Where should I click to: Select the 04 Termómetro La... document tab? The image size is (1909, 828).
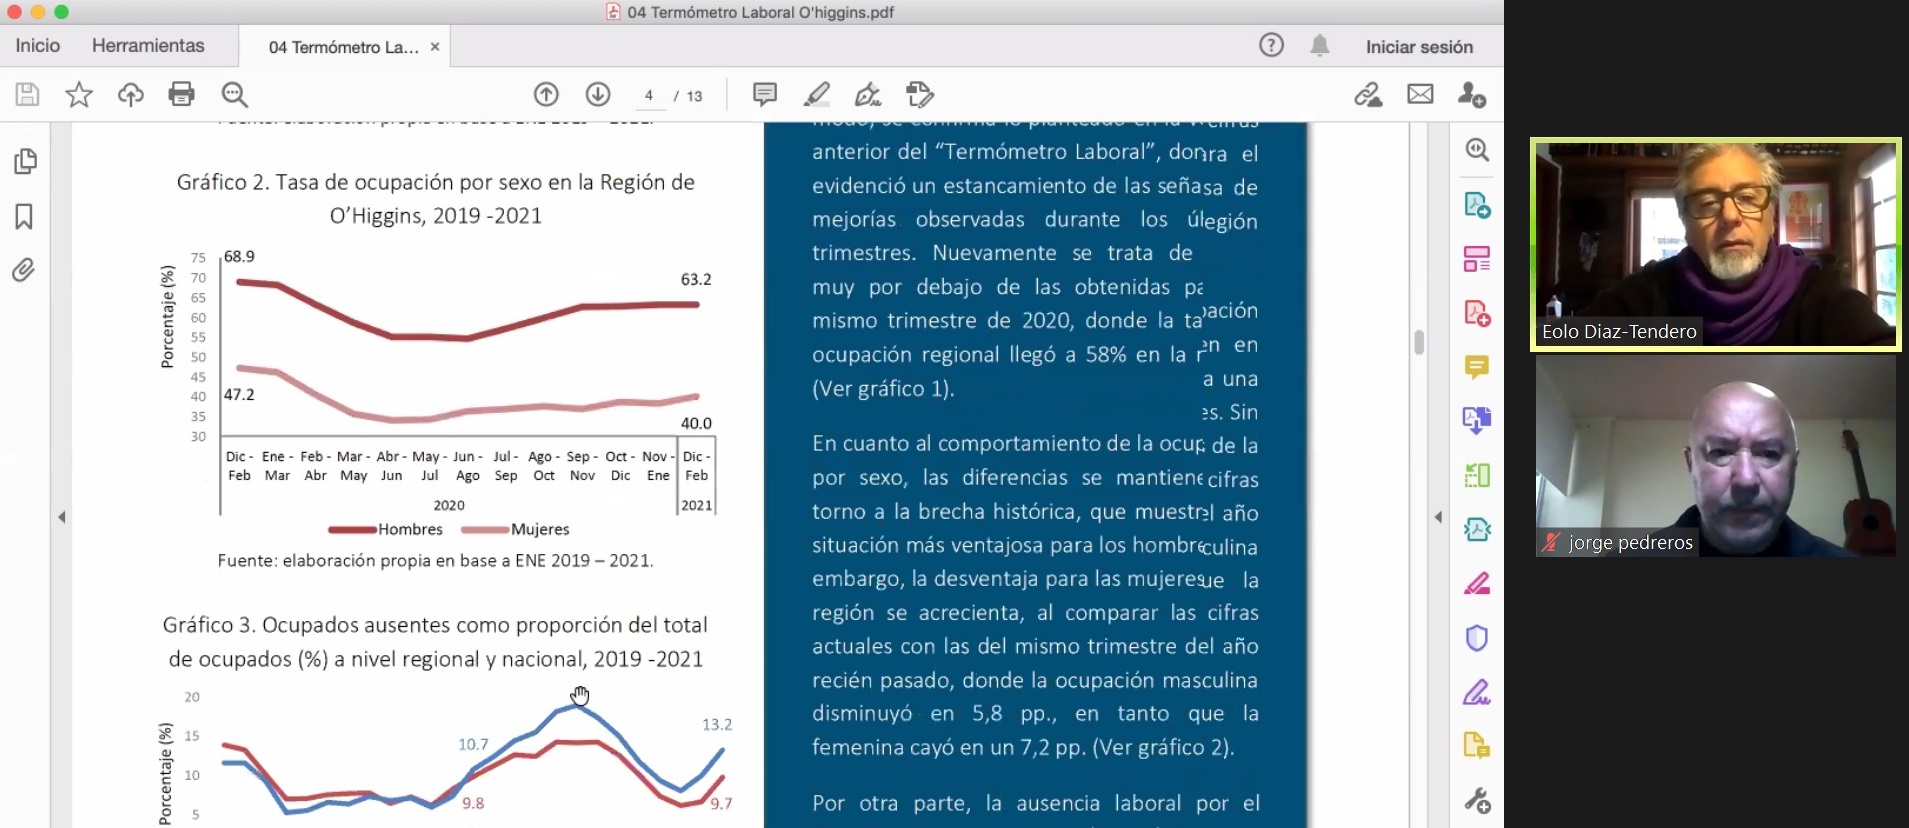[343, 47]
